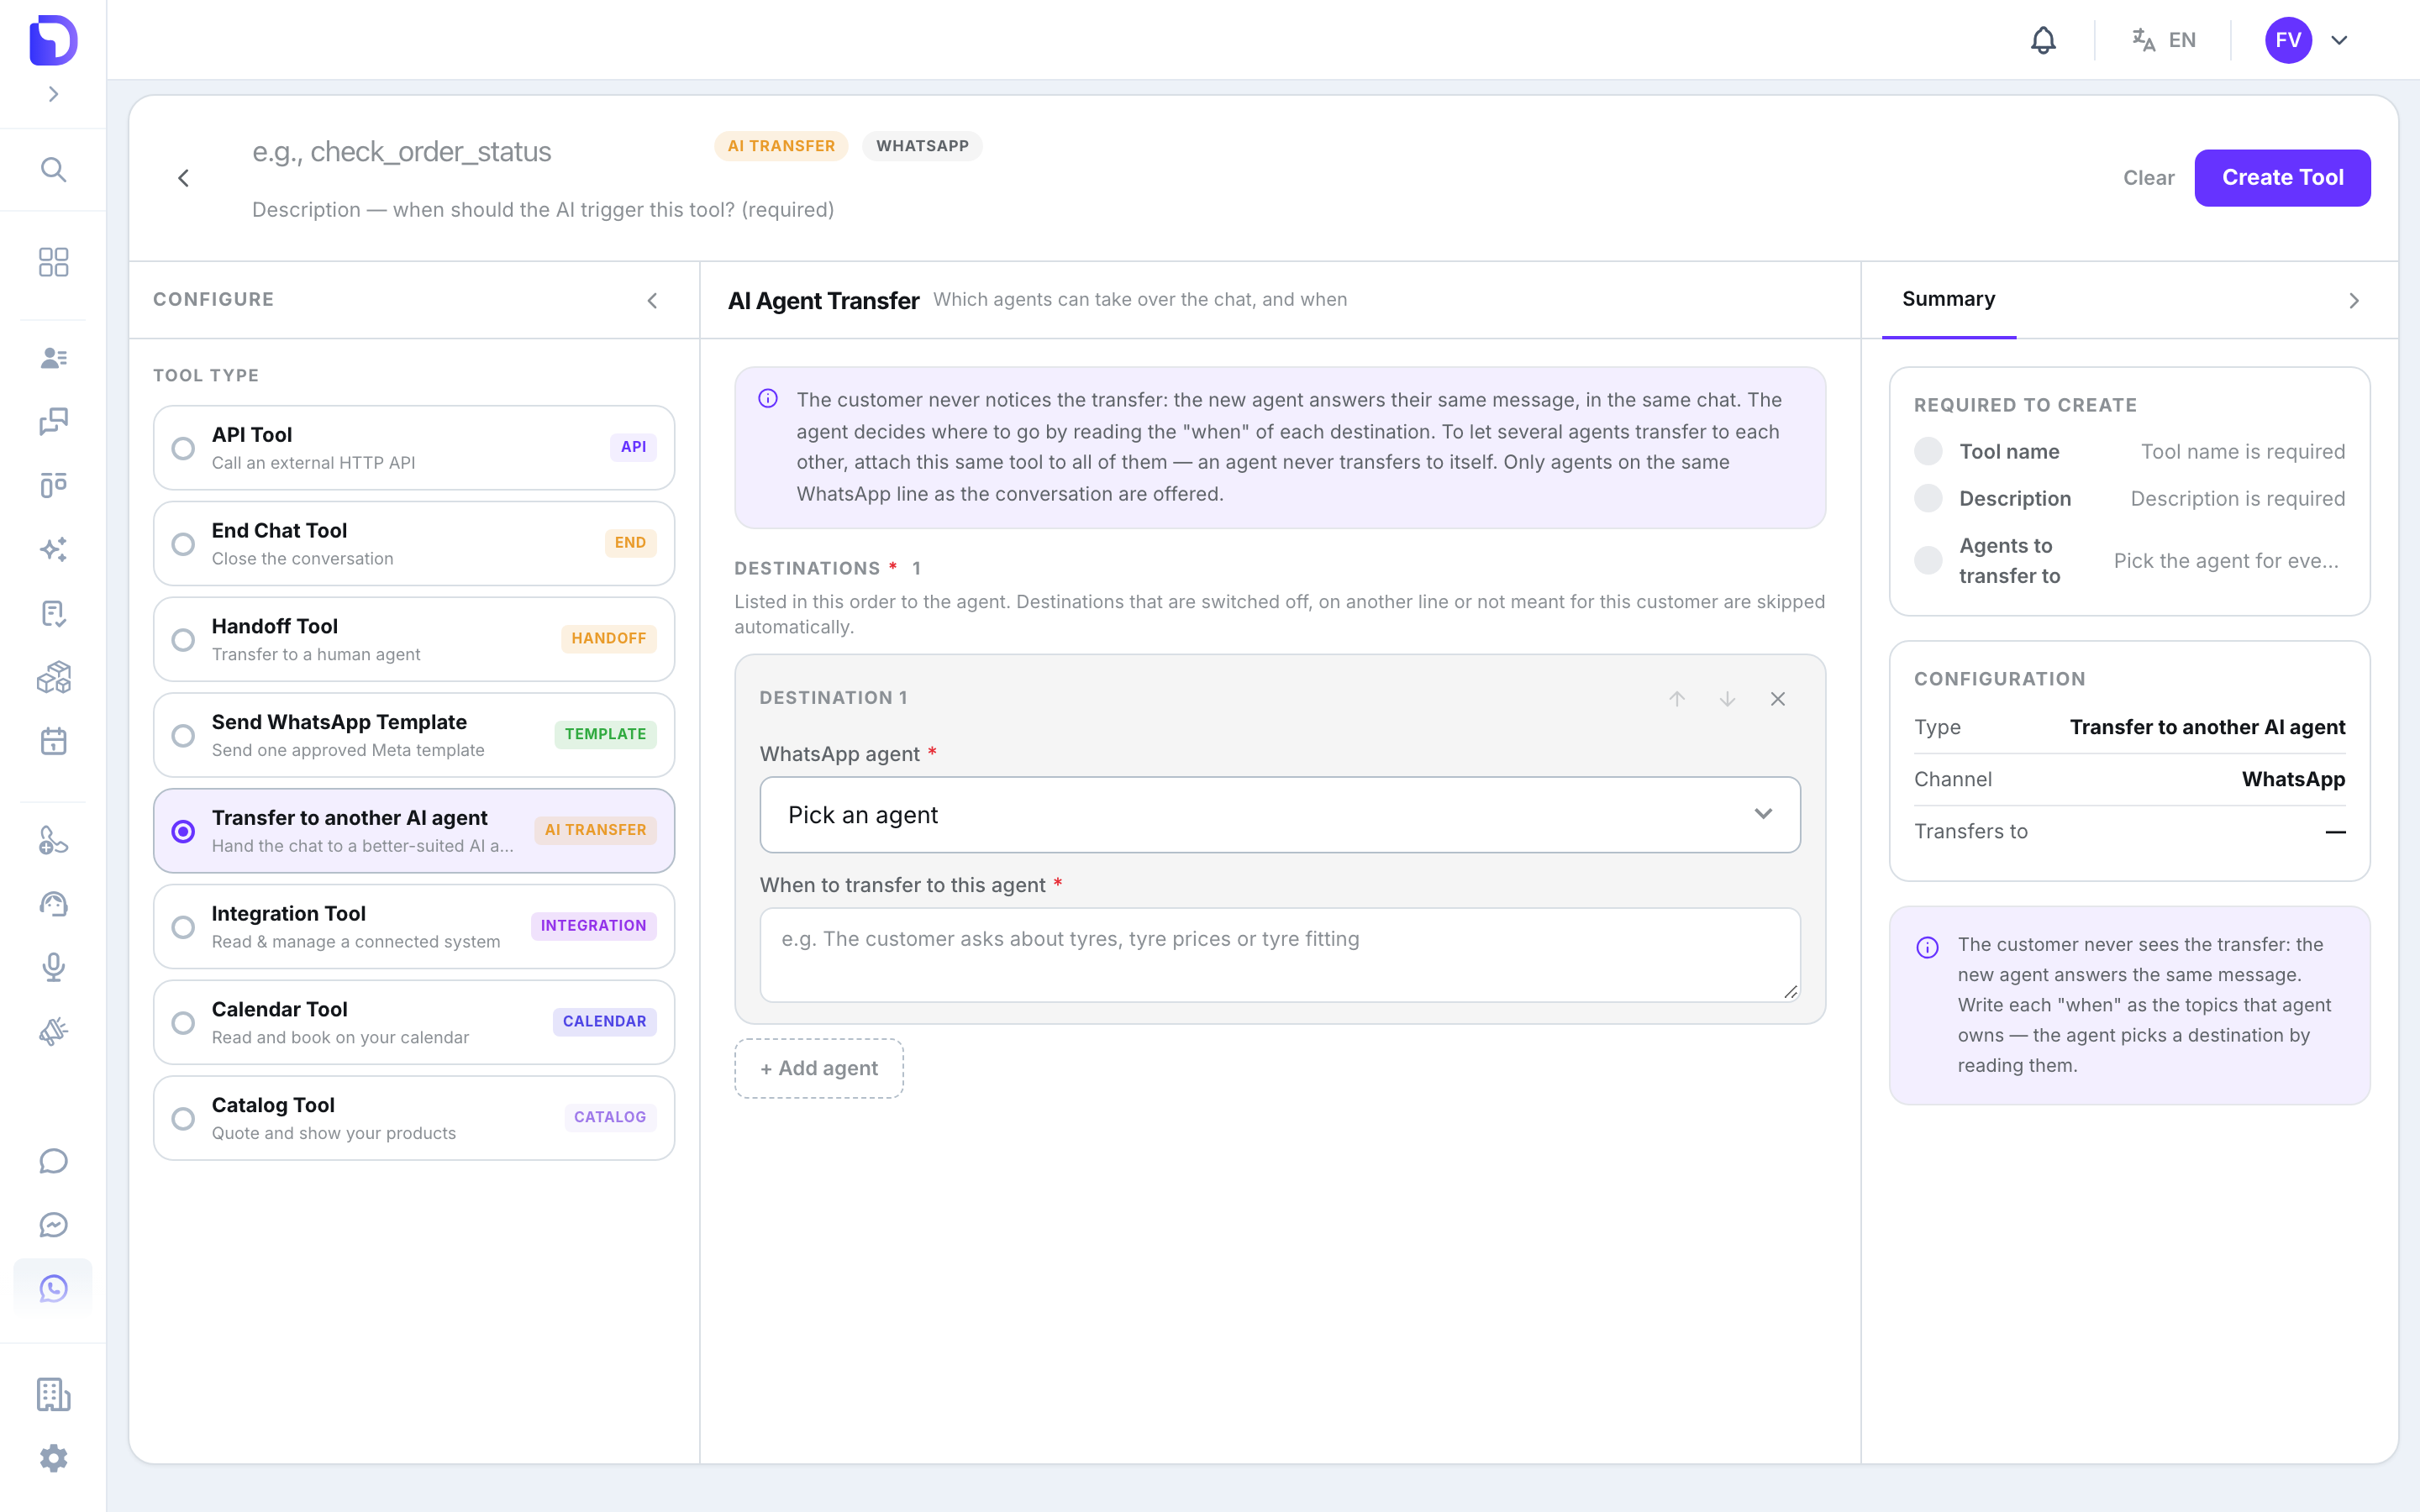This screenshot has height=1512, width=2420.
Task: Select the Calendar Tool option
Action: tap(414, 1022)
